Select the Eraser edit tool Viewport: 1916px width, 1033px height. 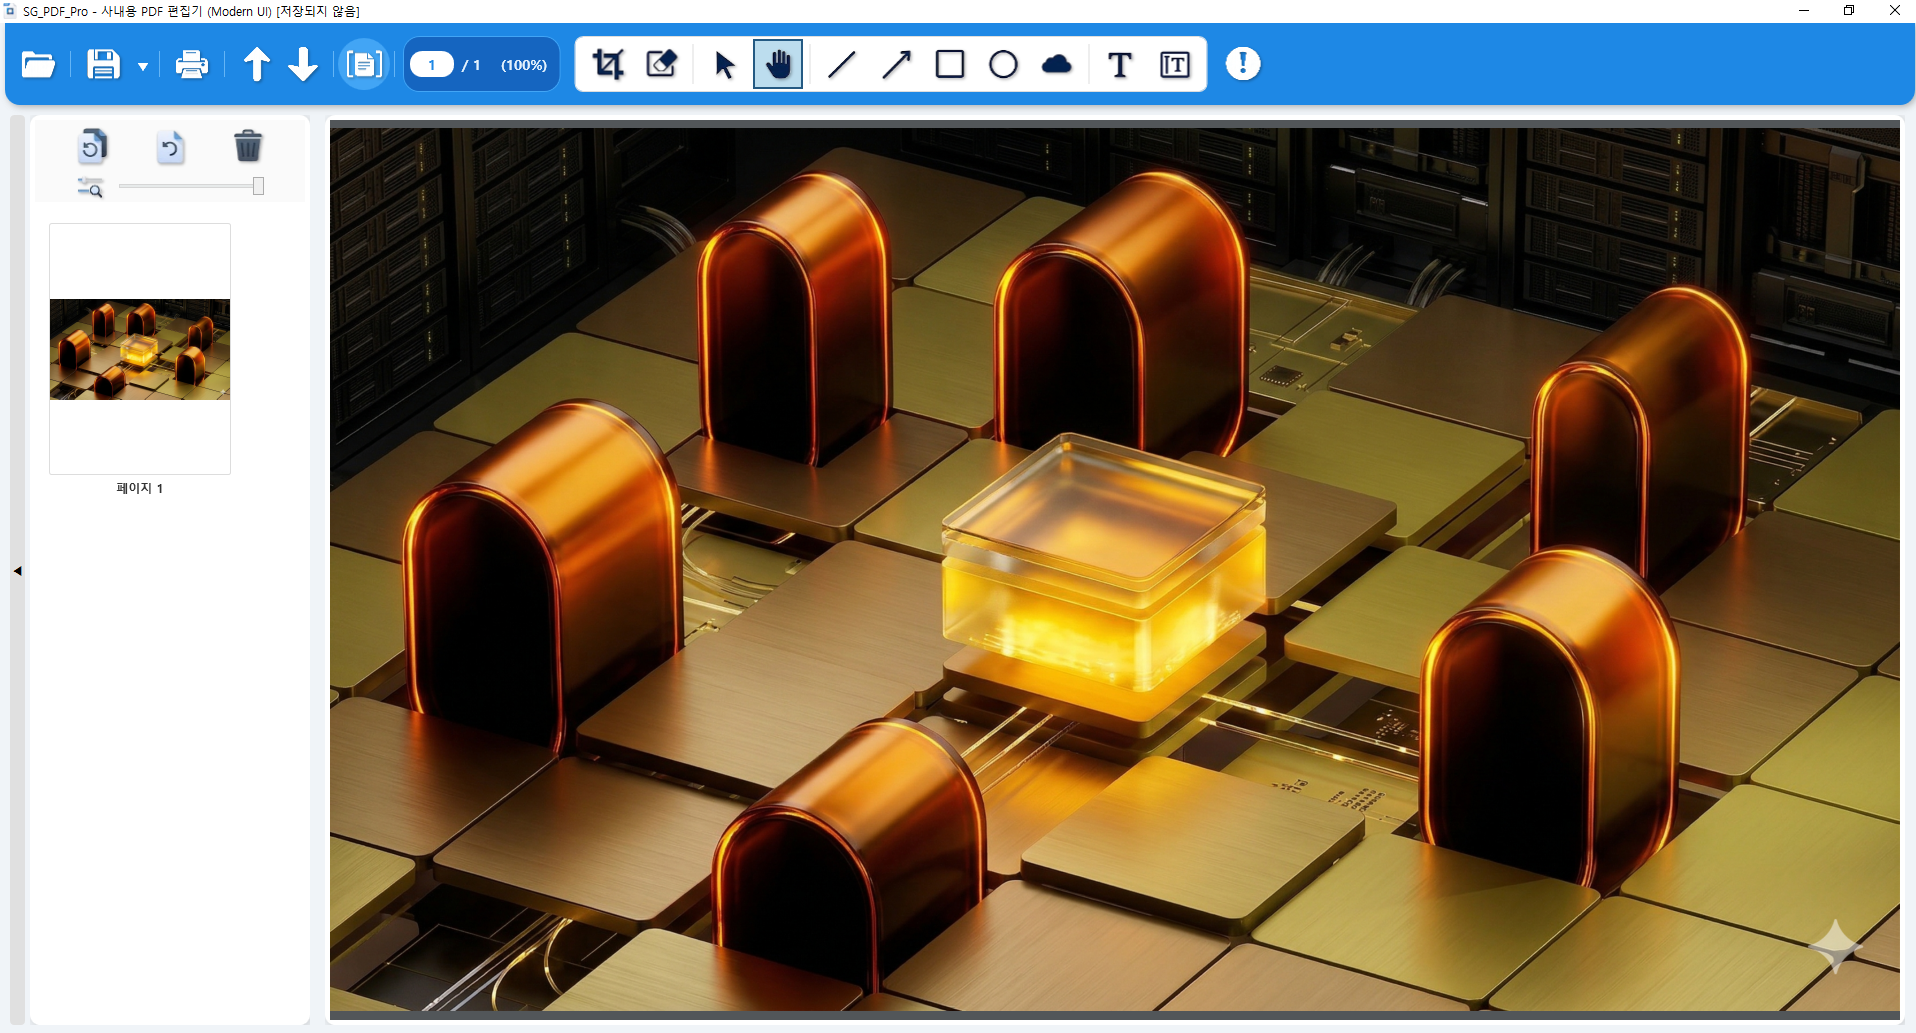tap(662, 65)
